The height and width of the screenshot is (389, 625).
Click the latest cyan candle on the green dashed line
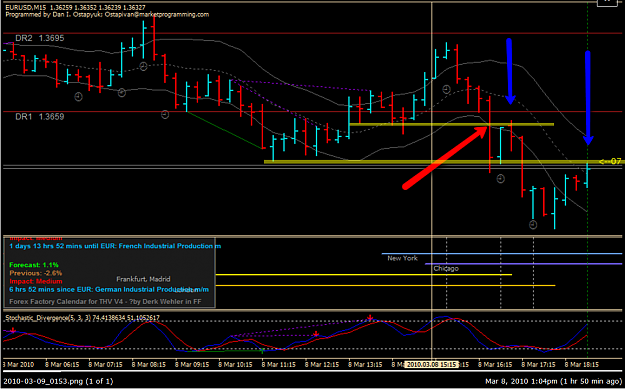point(587,175)
